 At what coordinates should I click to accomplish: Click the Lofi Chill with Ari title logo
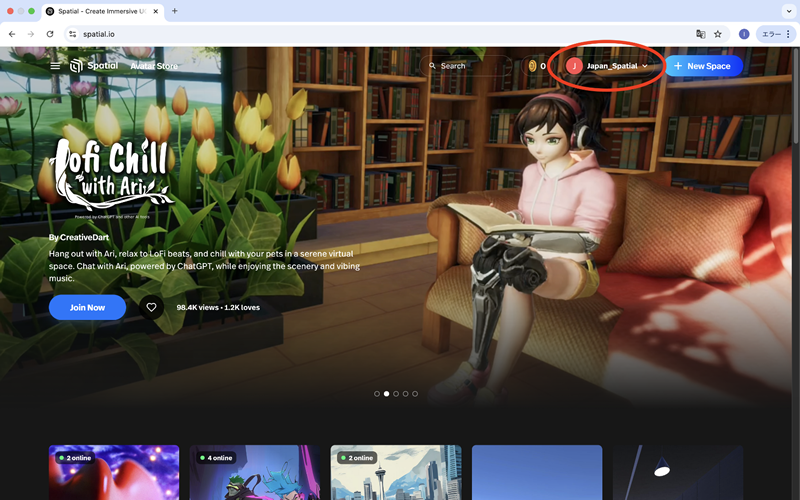coord(112,173)
